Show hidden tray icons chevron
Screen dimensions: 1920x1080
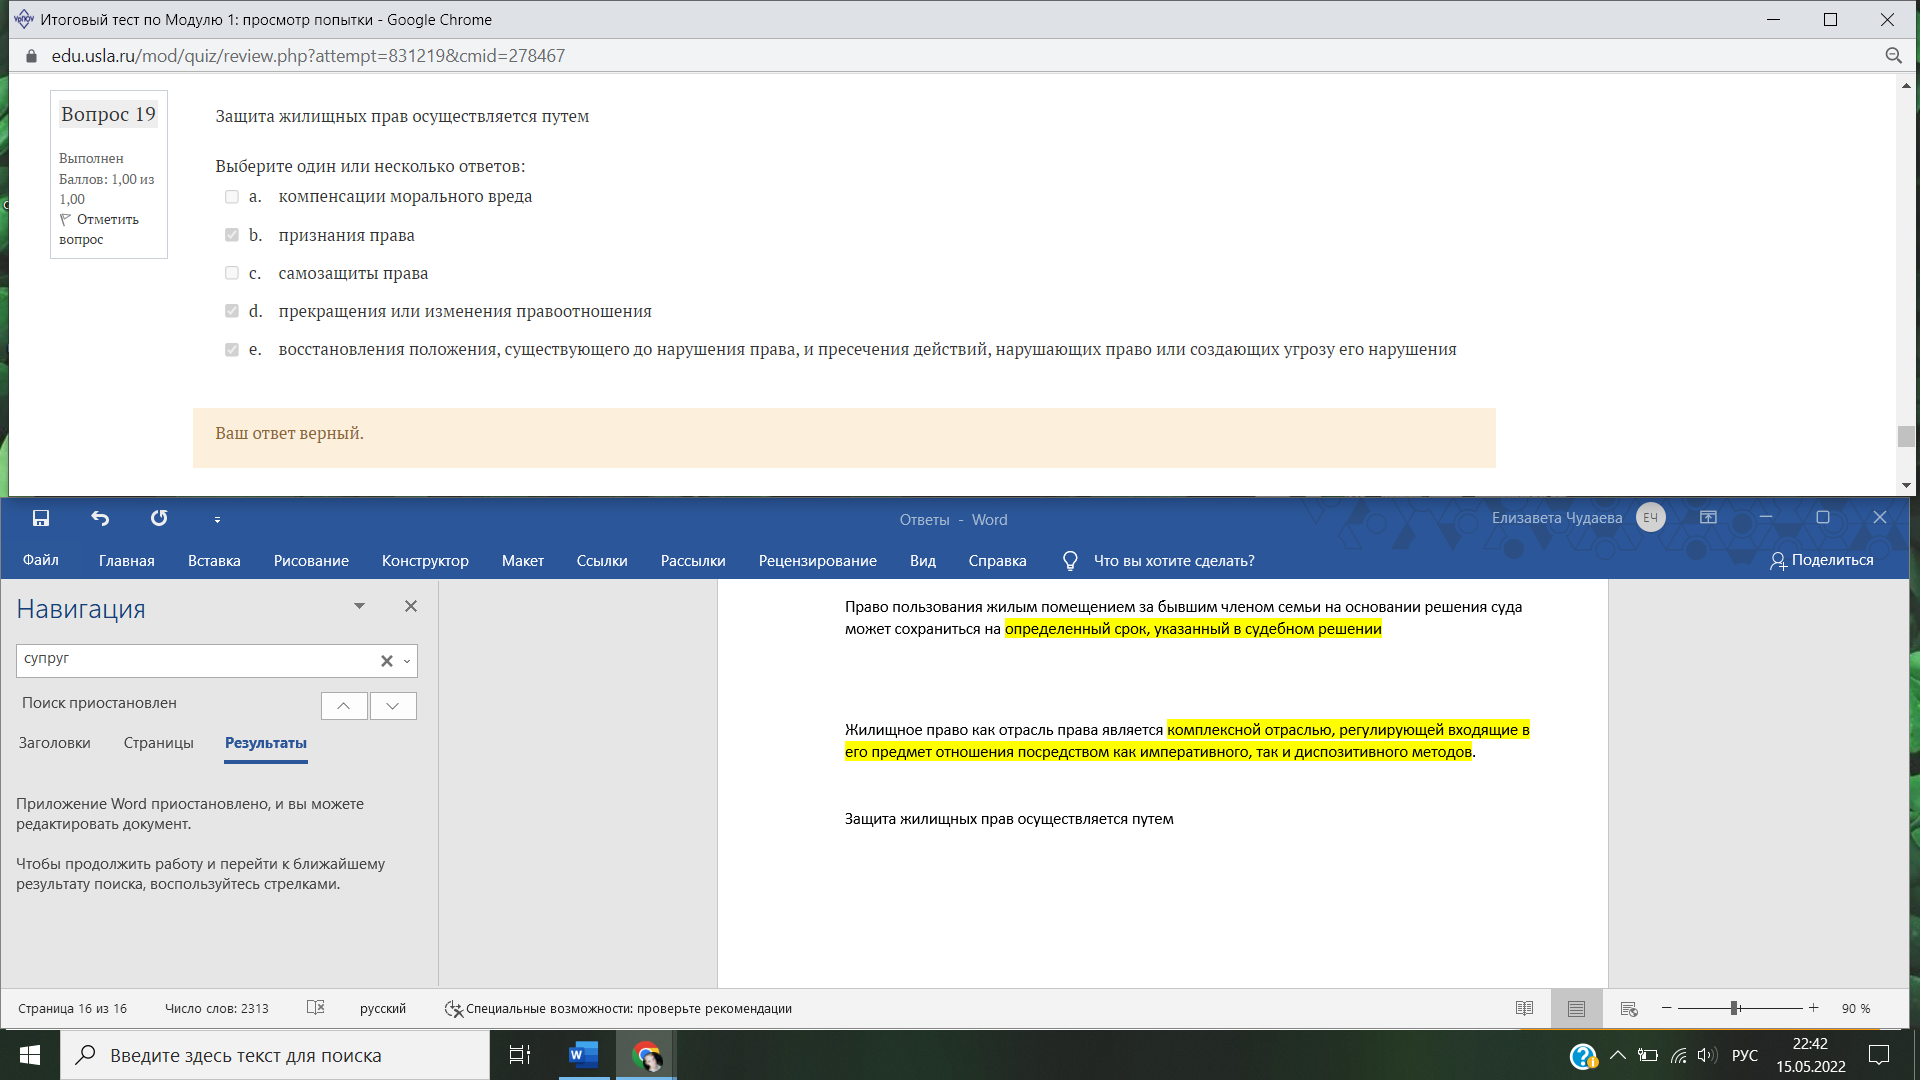point(1617,1055)
